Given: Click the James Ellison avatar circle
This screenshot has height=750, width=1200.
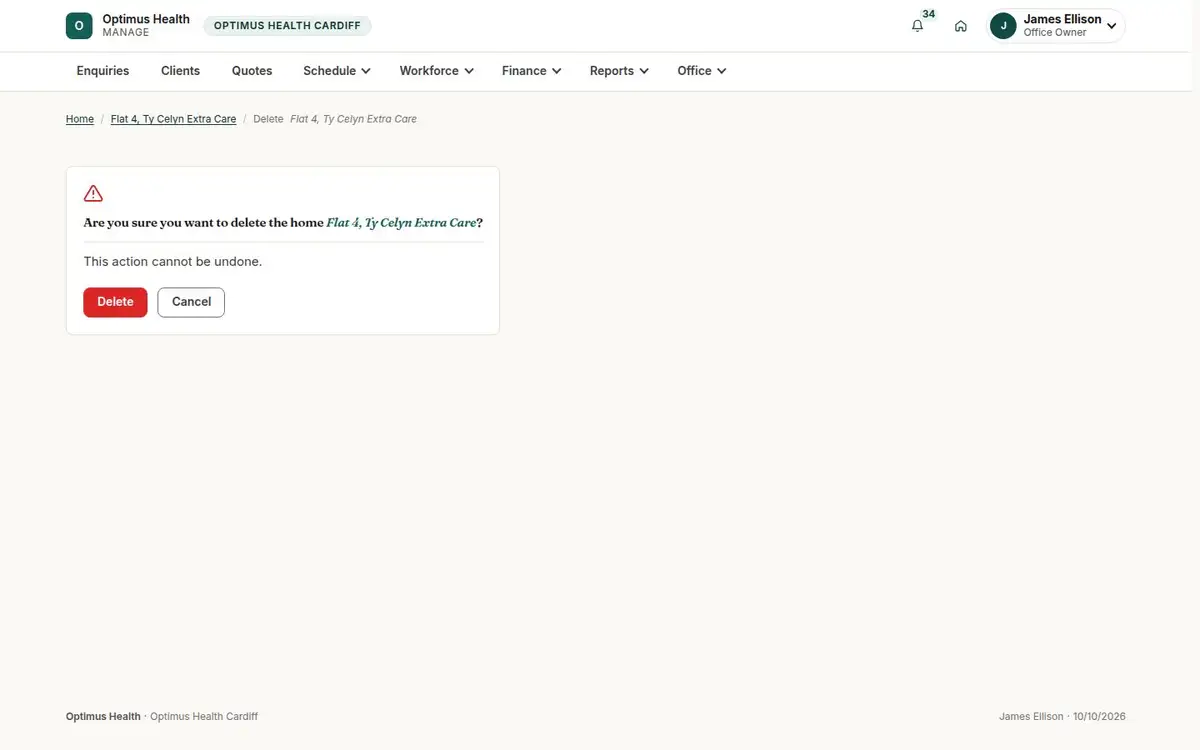Looking at the screenshot, I should tap(1003, 26).
